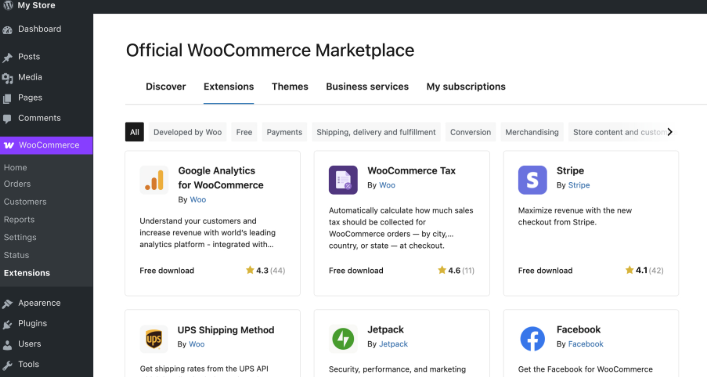Viewport: 707px width, 377px height.
Task: Click the Google Analytics bar chart icon
Action: (x=154, y=179)
